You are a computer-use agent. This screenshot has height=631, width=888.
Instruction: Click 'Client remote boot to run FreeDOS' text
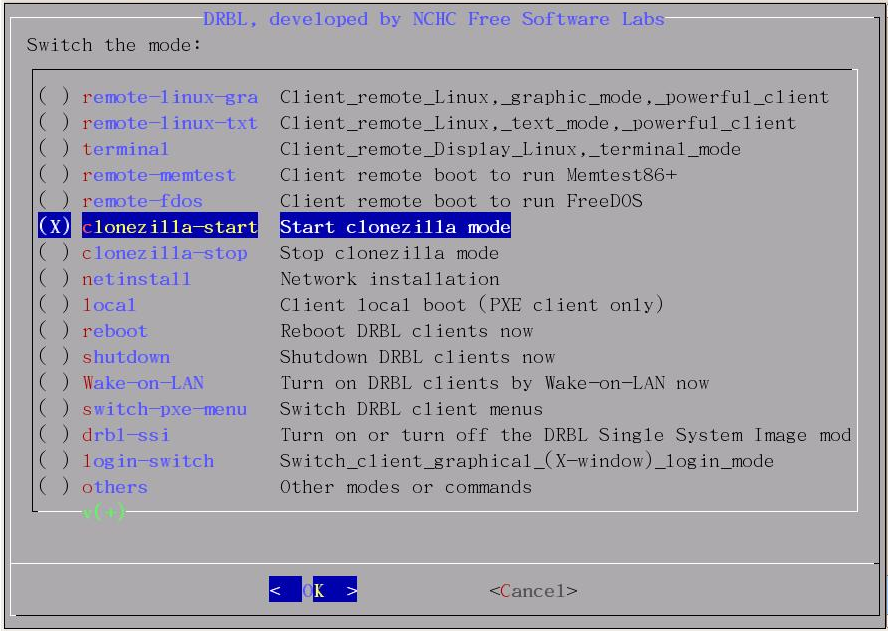coord(461,202)
